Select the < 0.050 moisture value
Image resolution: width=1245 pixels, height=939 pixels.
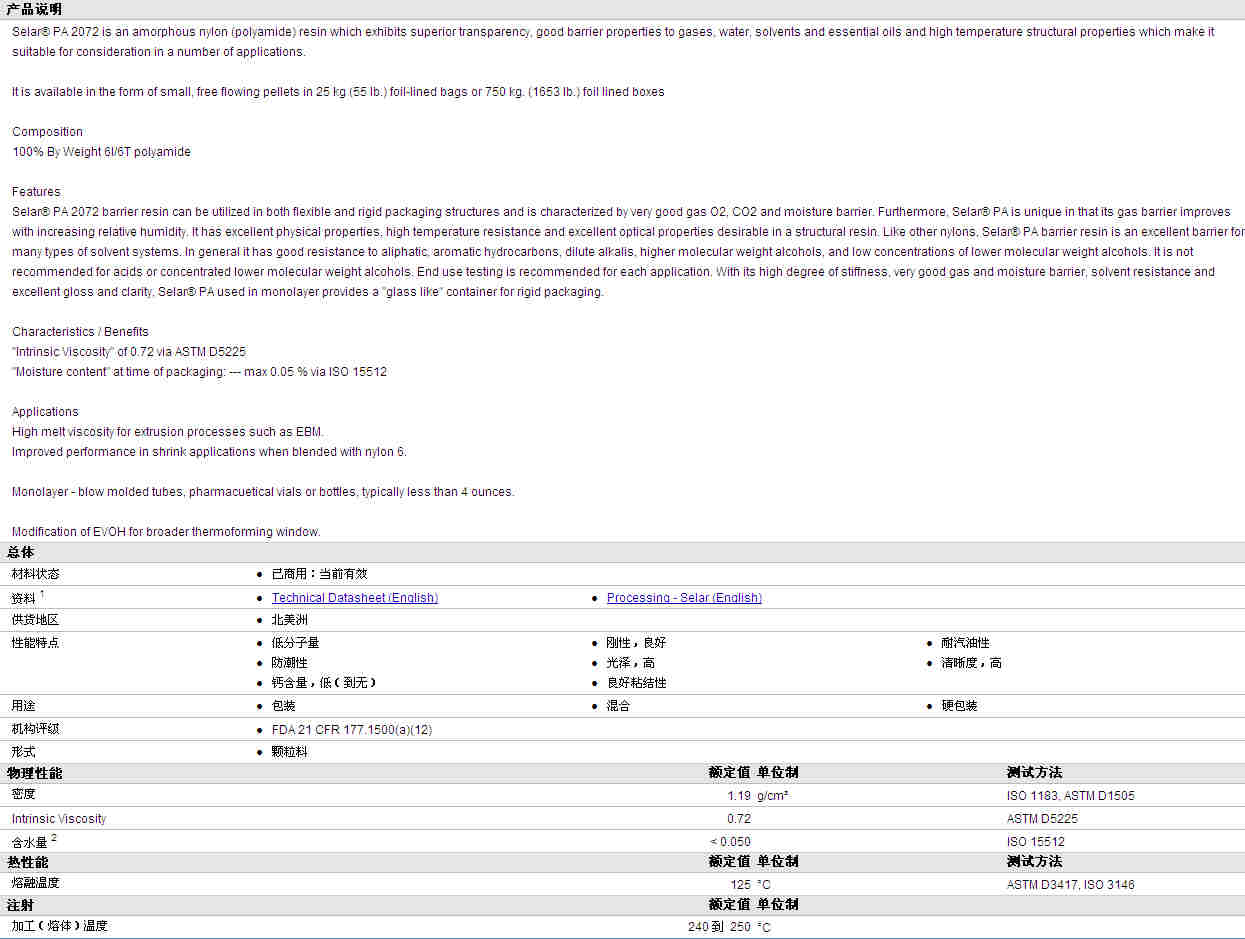(731, 842)
